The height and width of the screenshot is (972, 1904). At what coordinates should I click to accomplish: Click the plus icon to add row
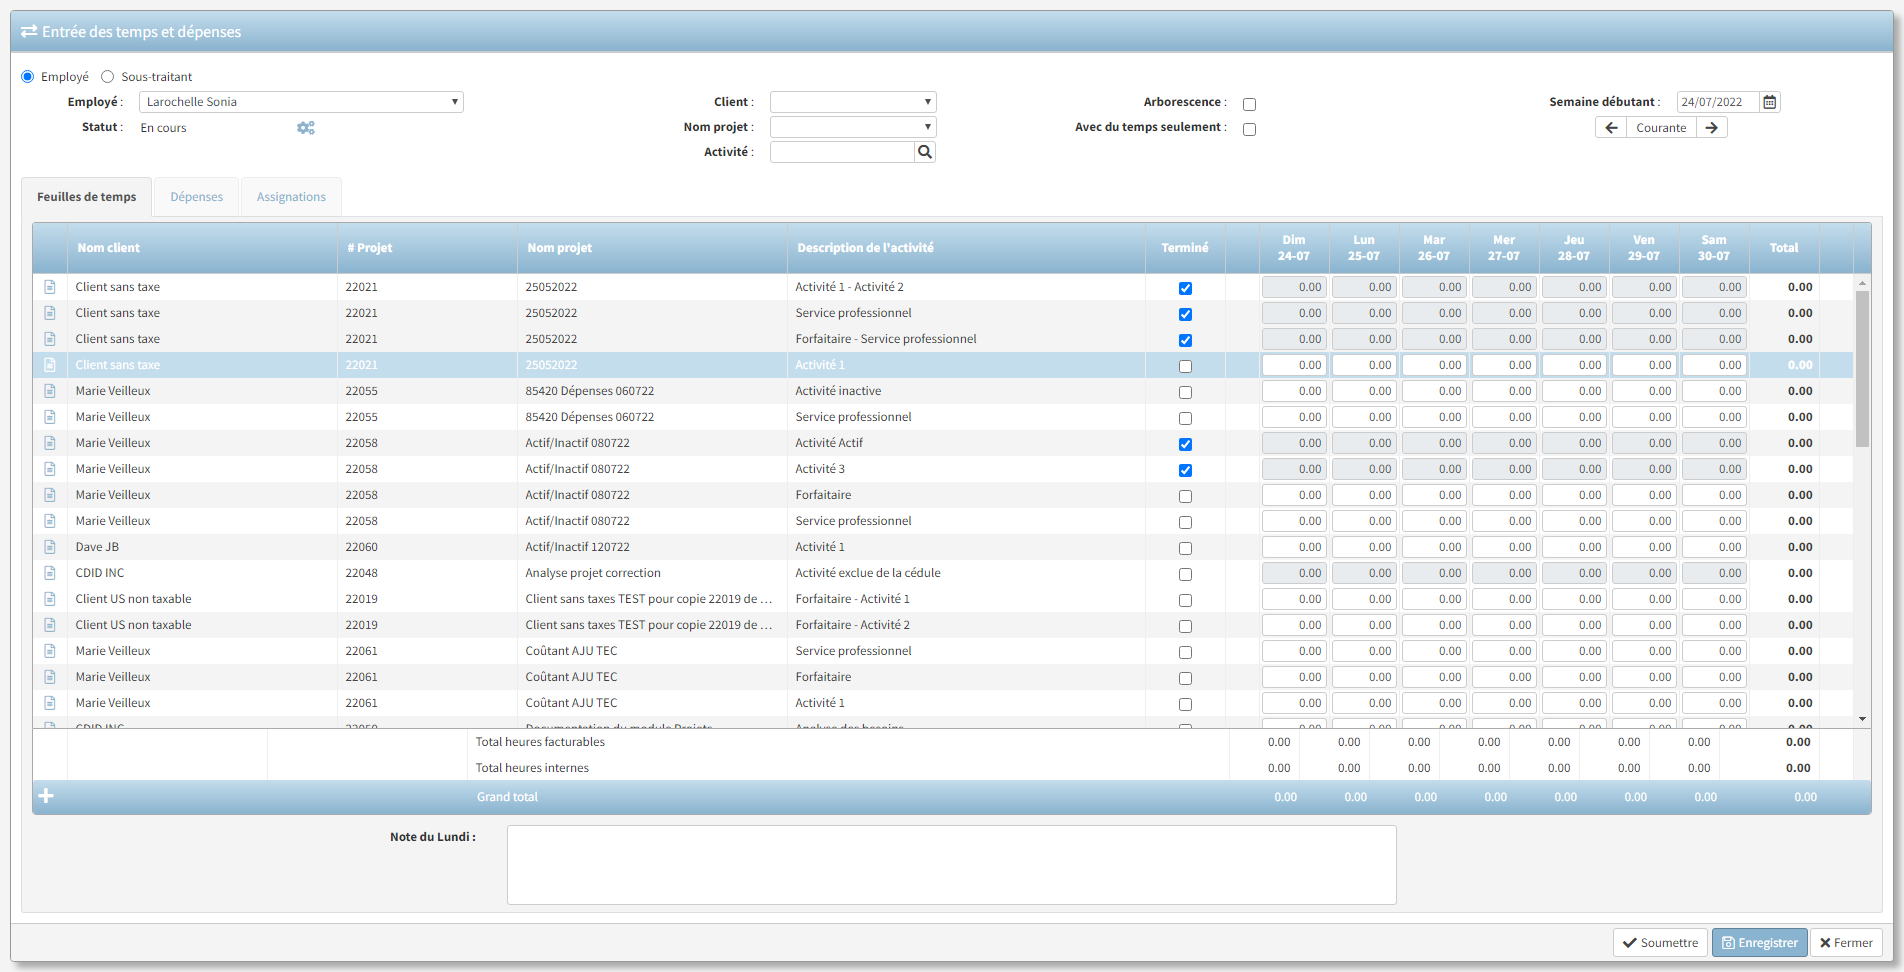(46, 796)
